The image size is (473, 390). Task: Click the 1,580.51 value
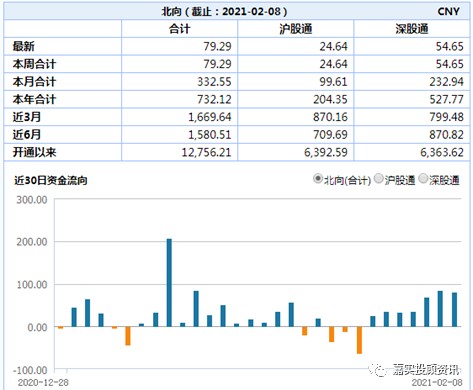coord(210,135)
